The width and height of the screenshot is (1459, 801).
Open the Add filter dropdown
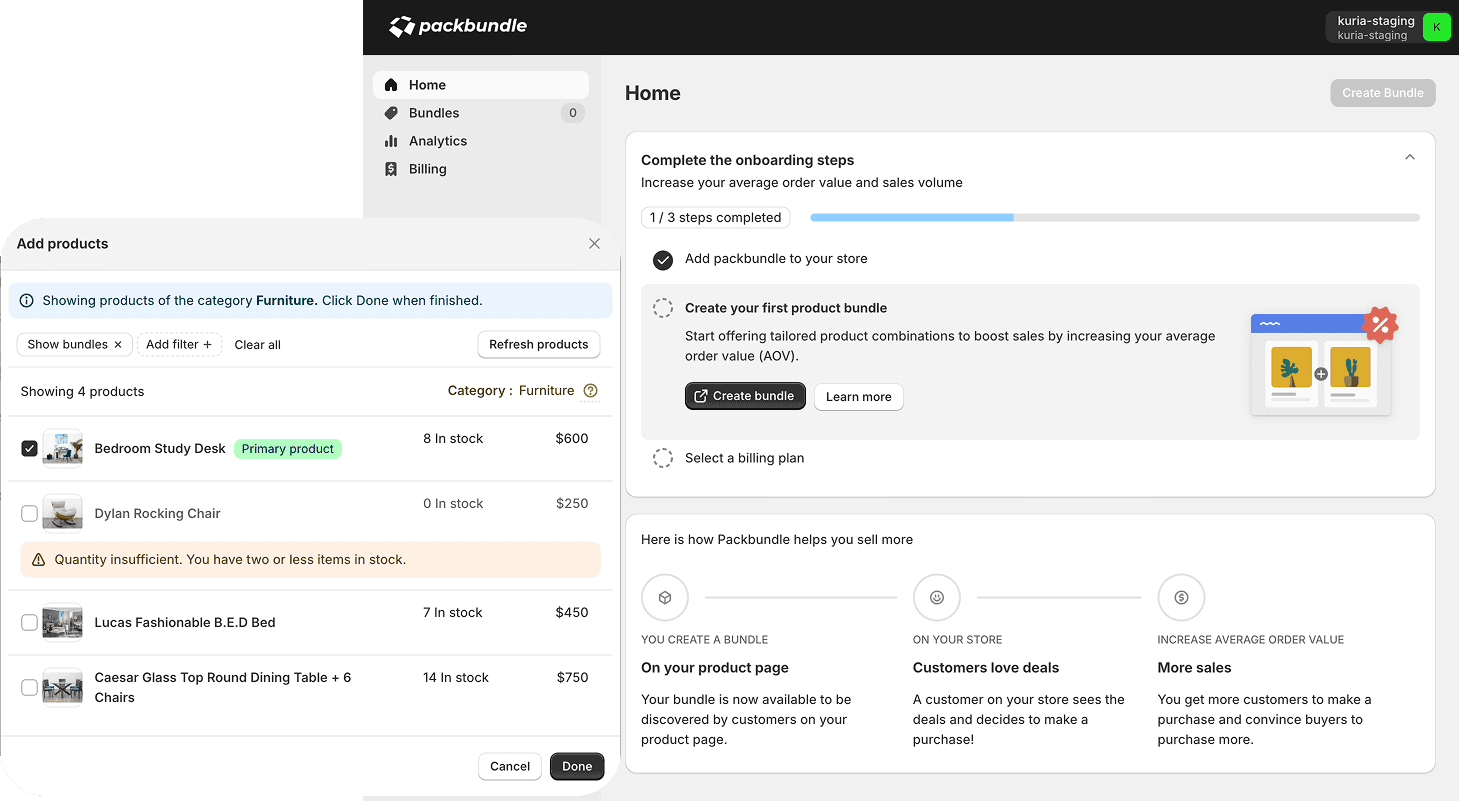[179, 345]
